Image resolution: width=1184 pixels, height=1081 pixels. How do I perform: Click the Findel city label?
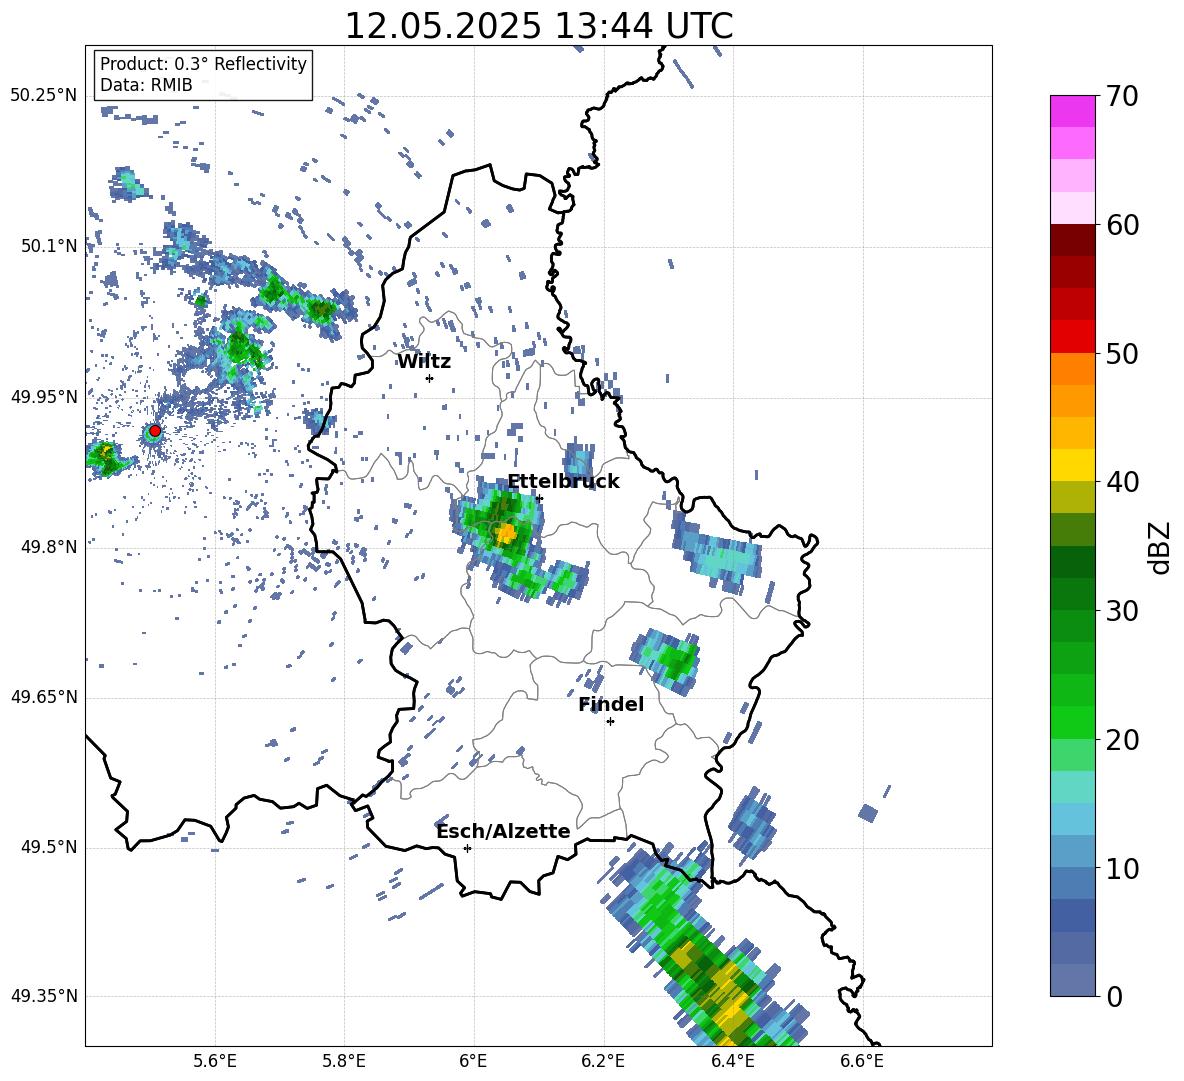[611, 704]
